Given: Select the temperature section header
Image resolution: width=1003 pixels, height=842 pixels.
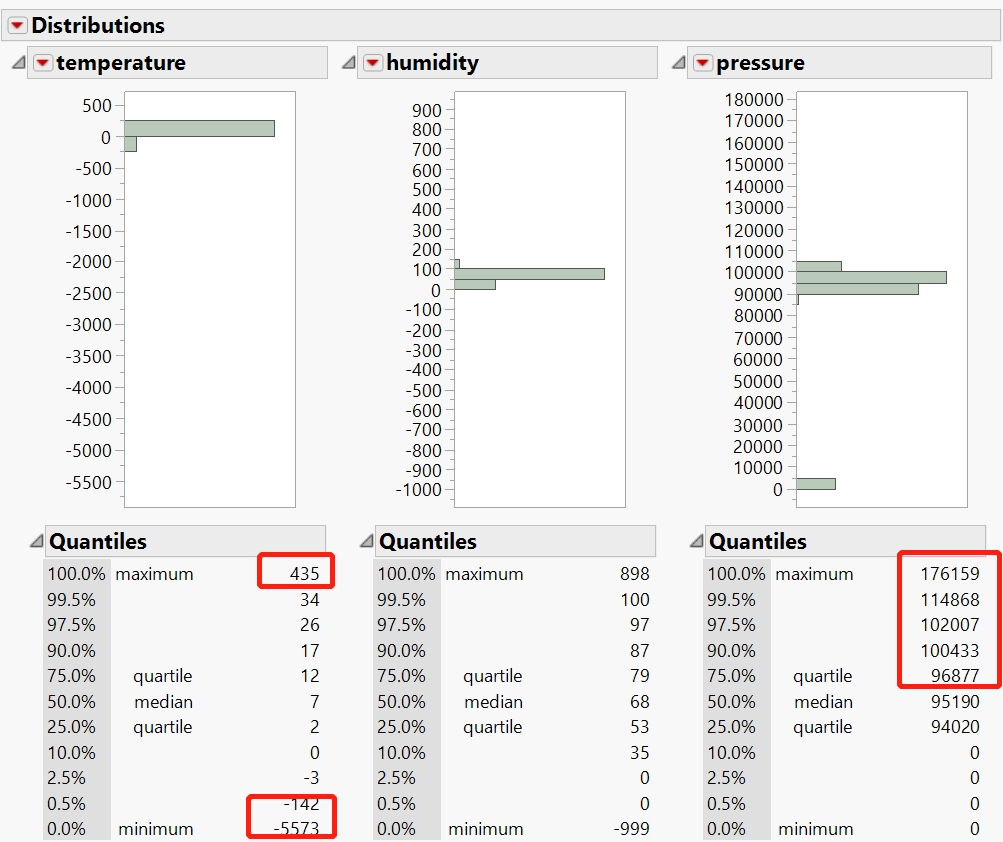Looking at the screenshot, I should coord(177,63).
